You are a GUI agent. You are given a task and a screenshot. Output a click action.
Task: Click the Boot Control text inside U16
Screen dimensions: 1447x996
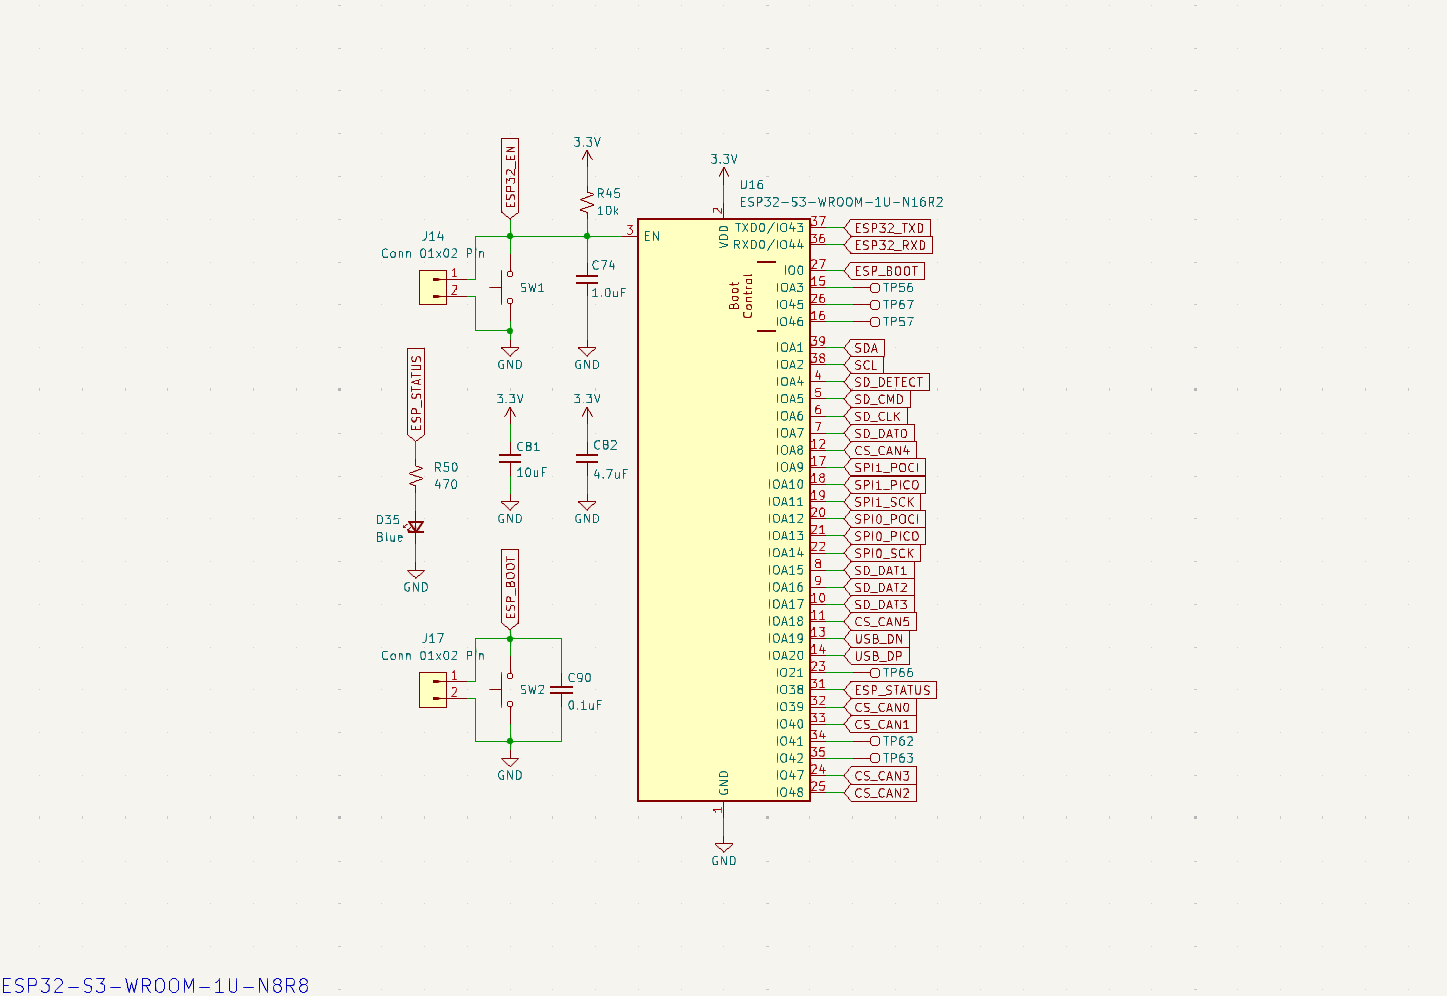click(741, 296)
